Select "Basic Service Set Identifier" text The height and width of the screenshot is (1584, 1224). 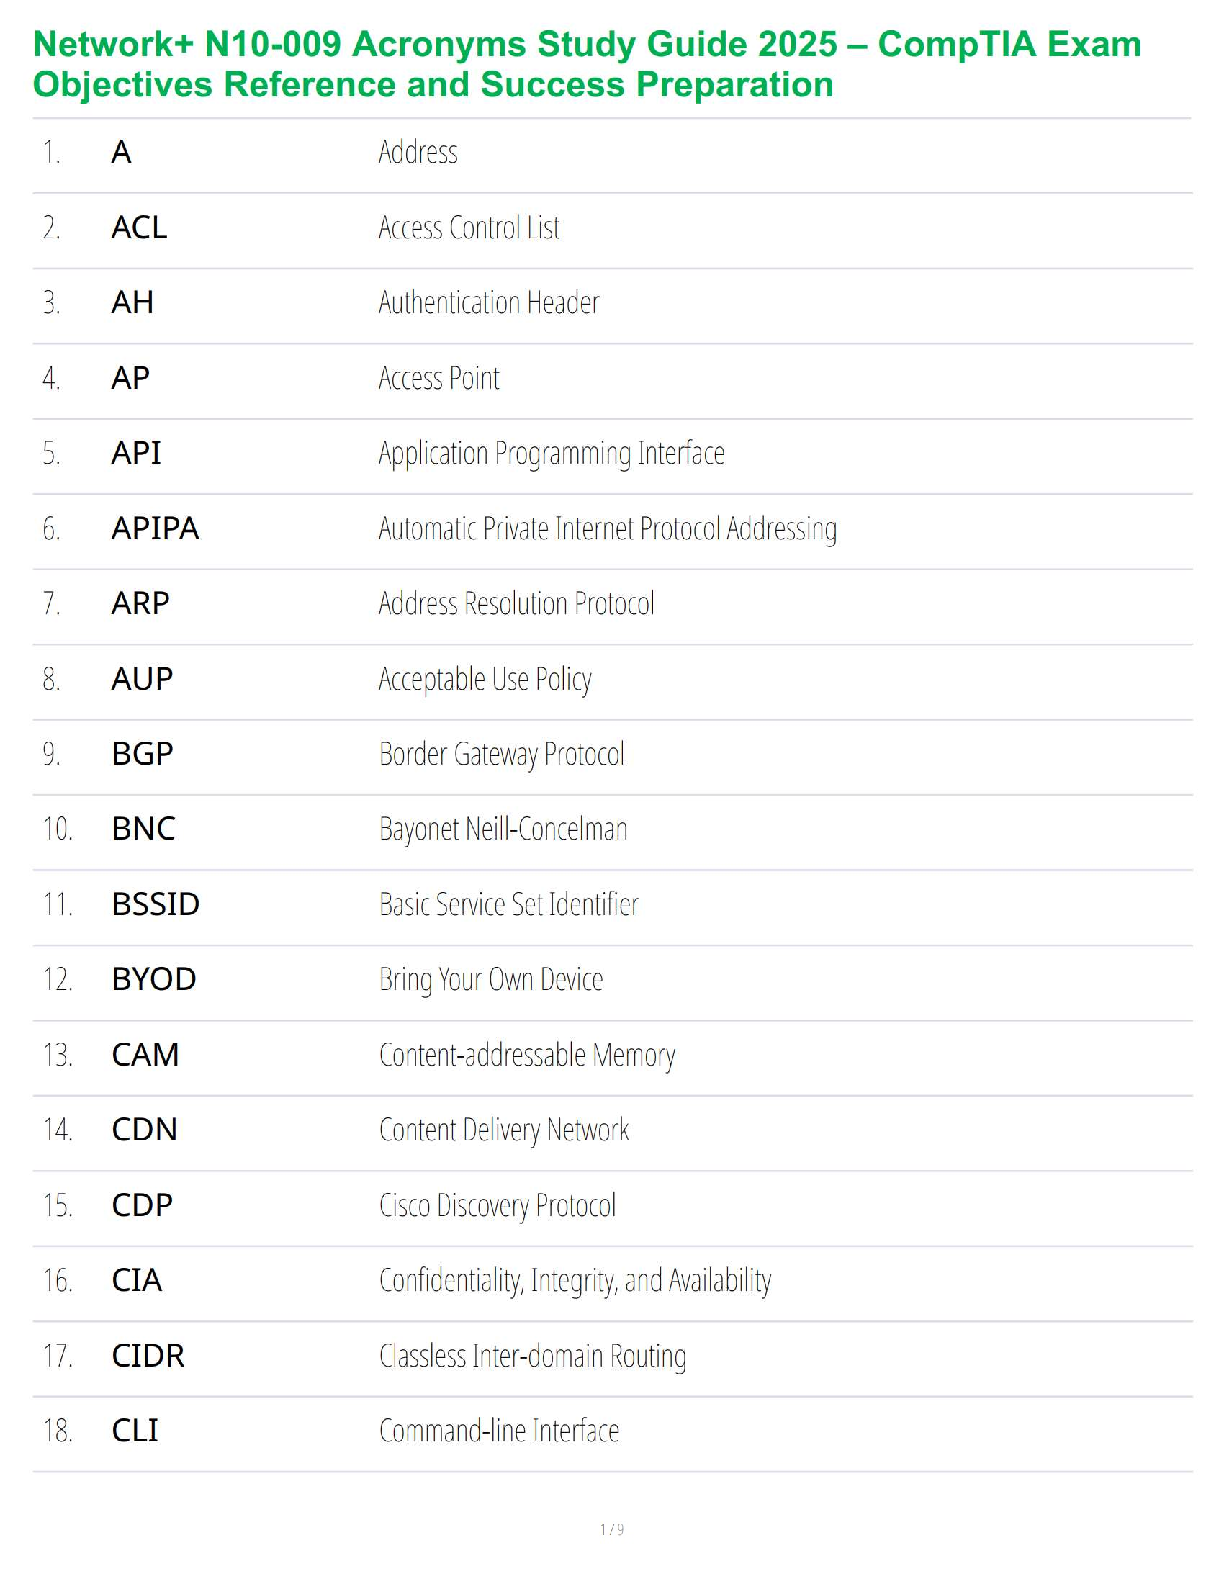(x=508, y=905)
